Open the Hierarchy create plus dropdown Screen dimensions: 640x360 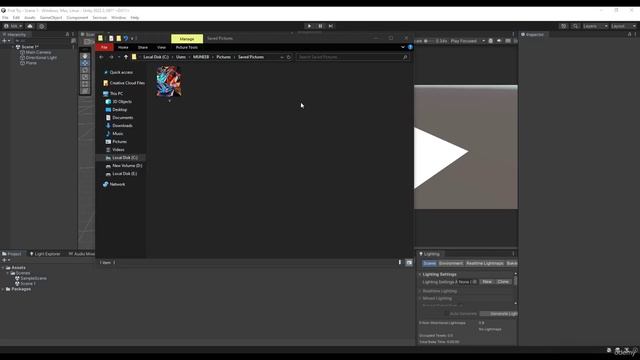6,41
